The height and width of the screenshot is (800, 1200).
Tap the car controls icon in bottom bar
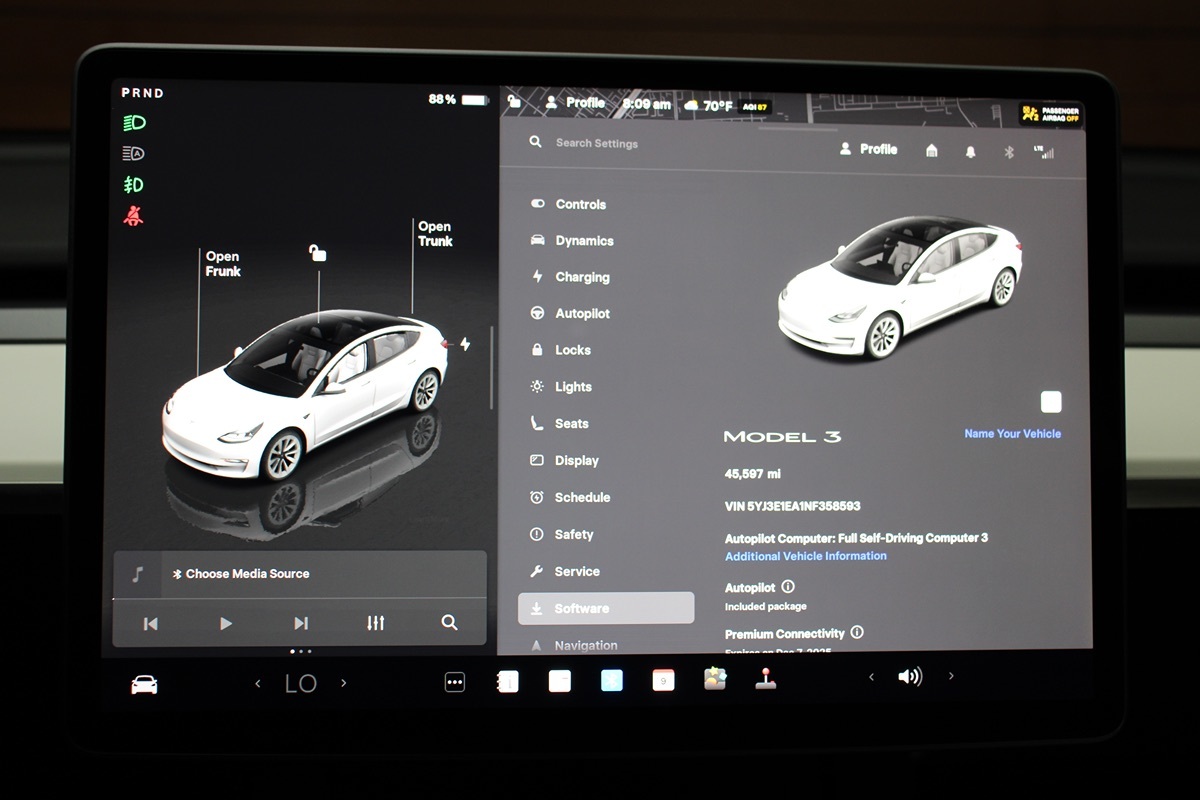(x=144, y=684)
